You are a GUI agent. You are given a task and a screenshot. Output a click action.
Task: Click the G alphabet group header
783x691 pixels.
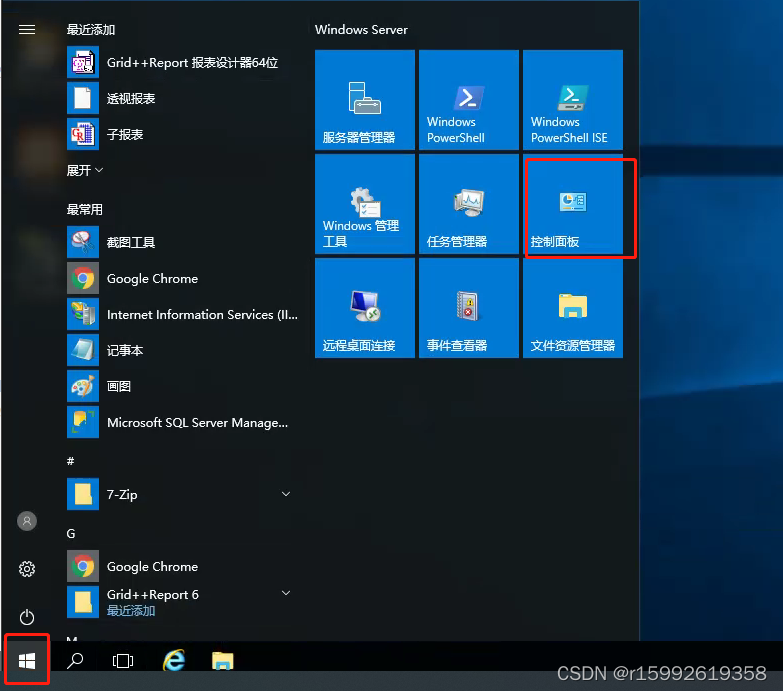(x=71, y=534)
